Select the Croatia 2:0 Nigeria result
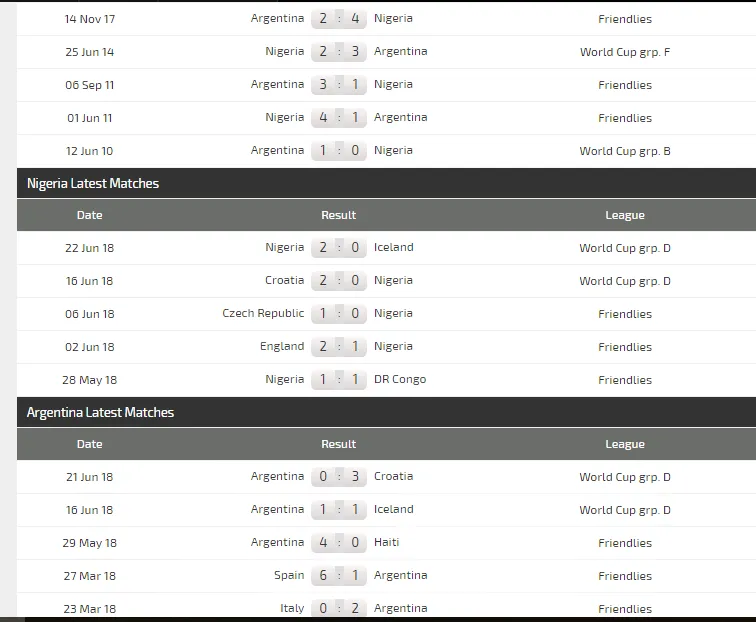The width and height of the screenshot is (756, 622). pos(339,281)
